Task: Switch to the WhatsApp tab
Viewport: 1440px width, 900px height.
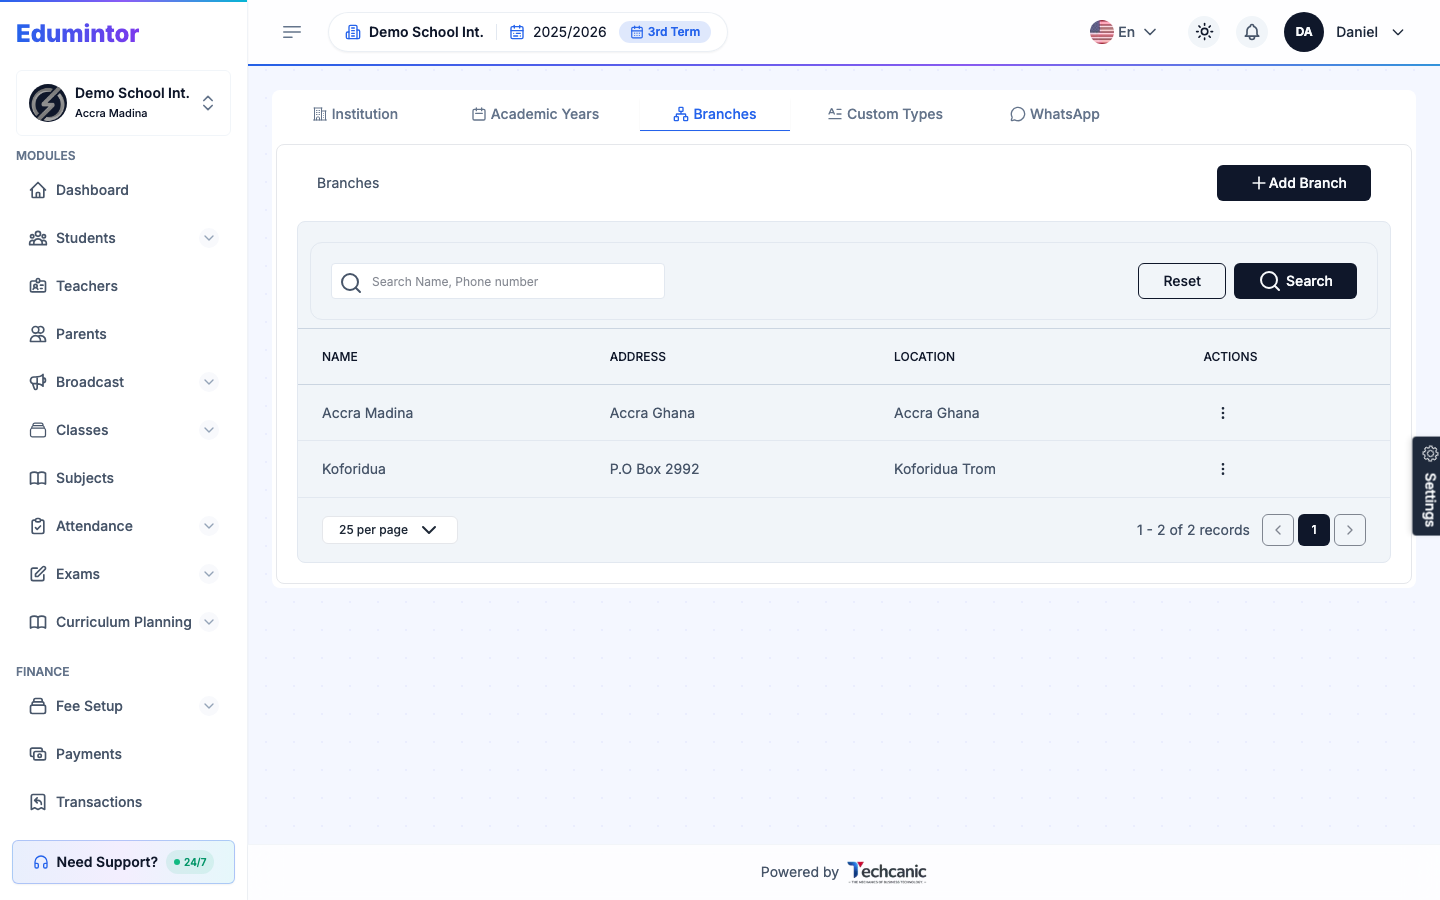Action: click(x=1055, y=114)
